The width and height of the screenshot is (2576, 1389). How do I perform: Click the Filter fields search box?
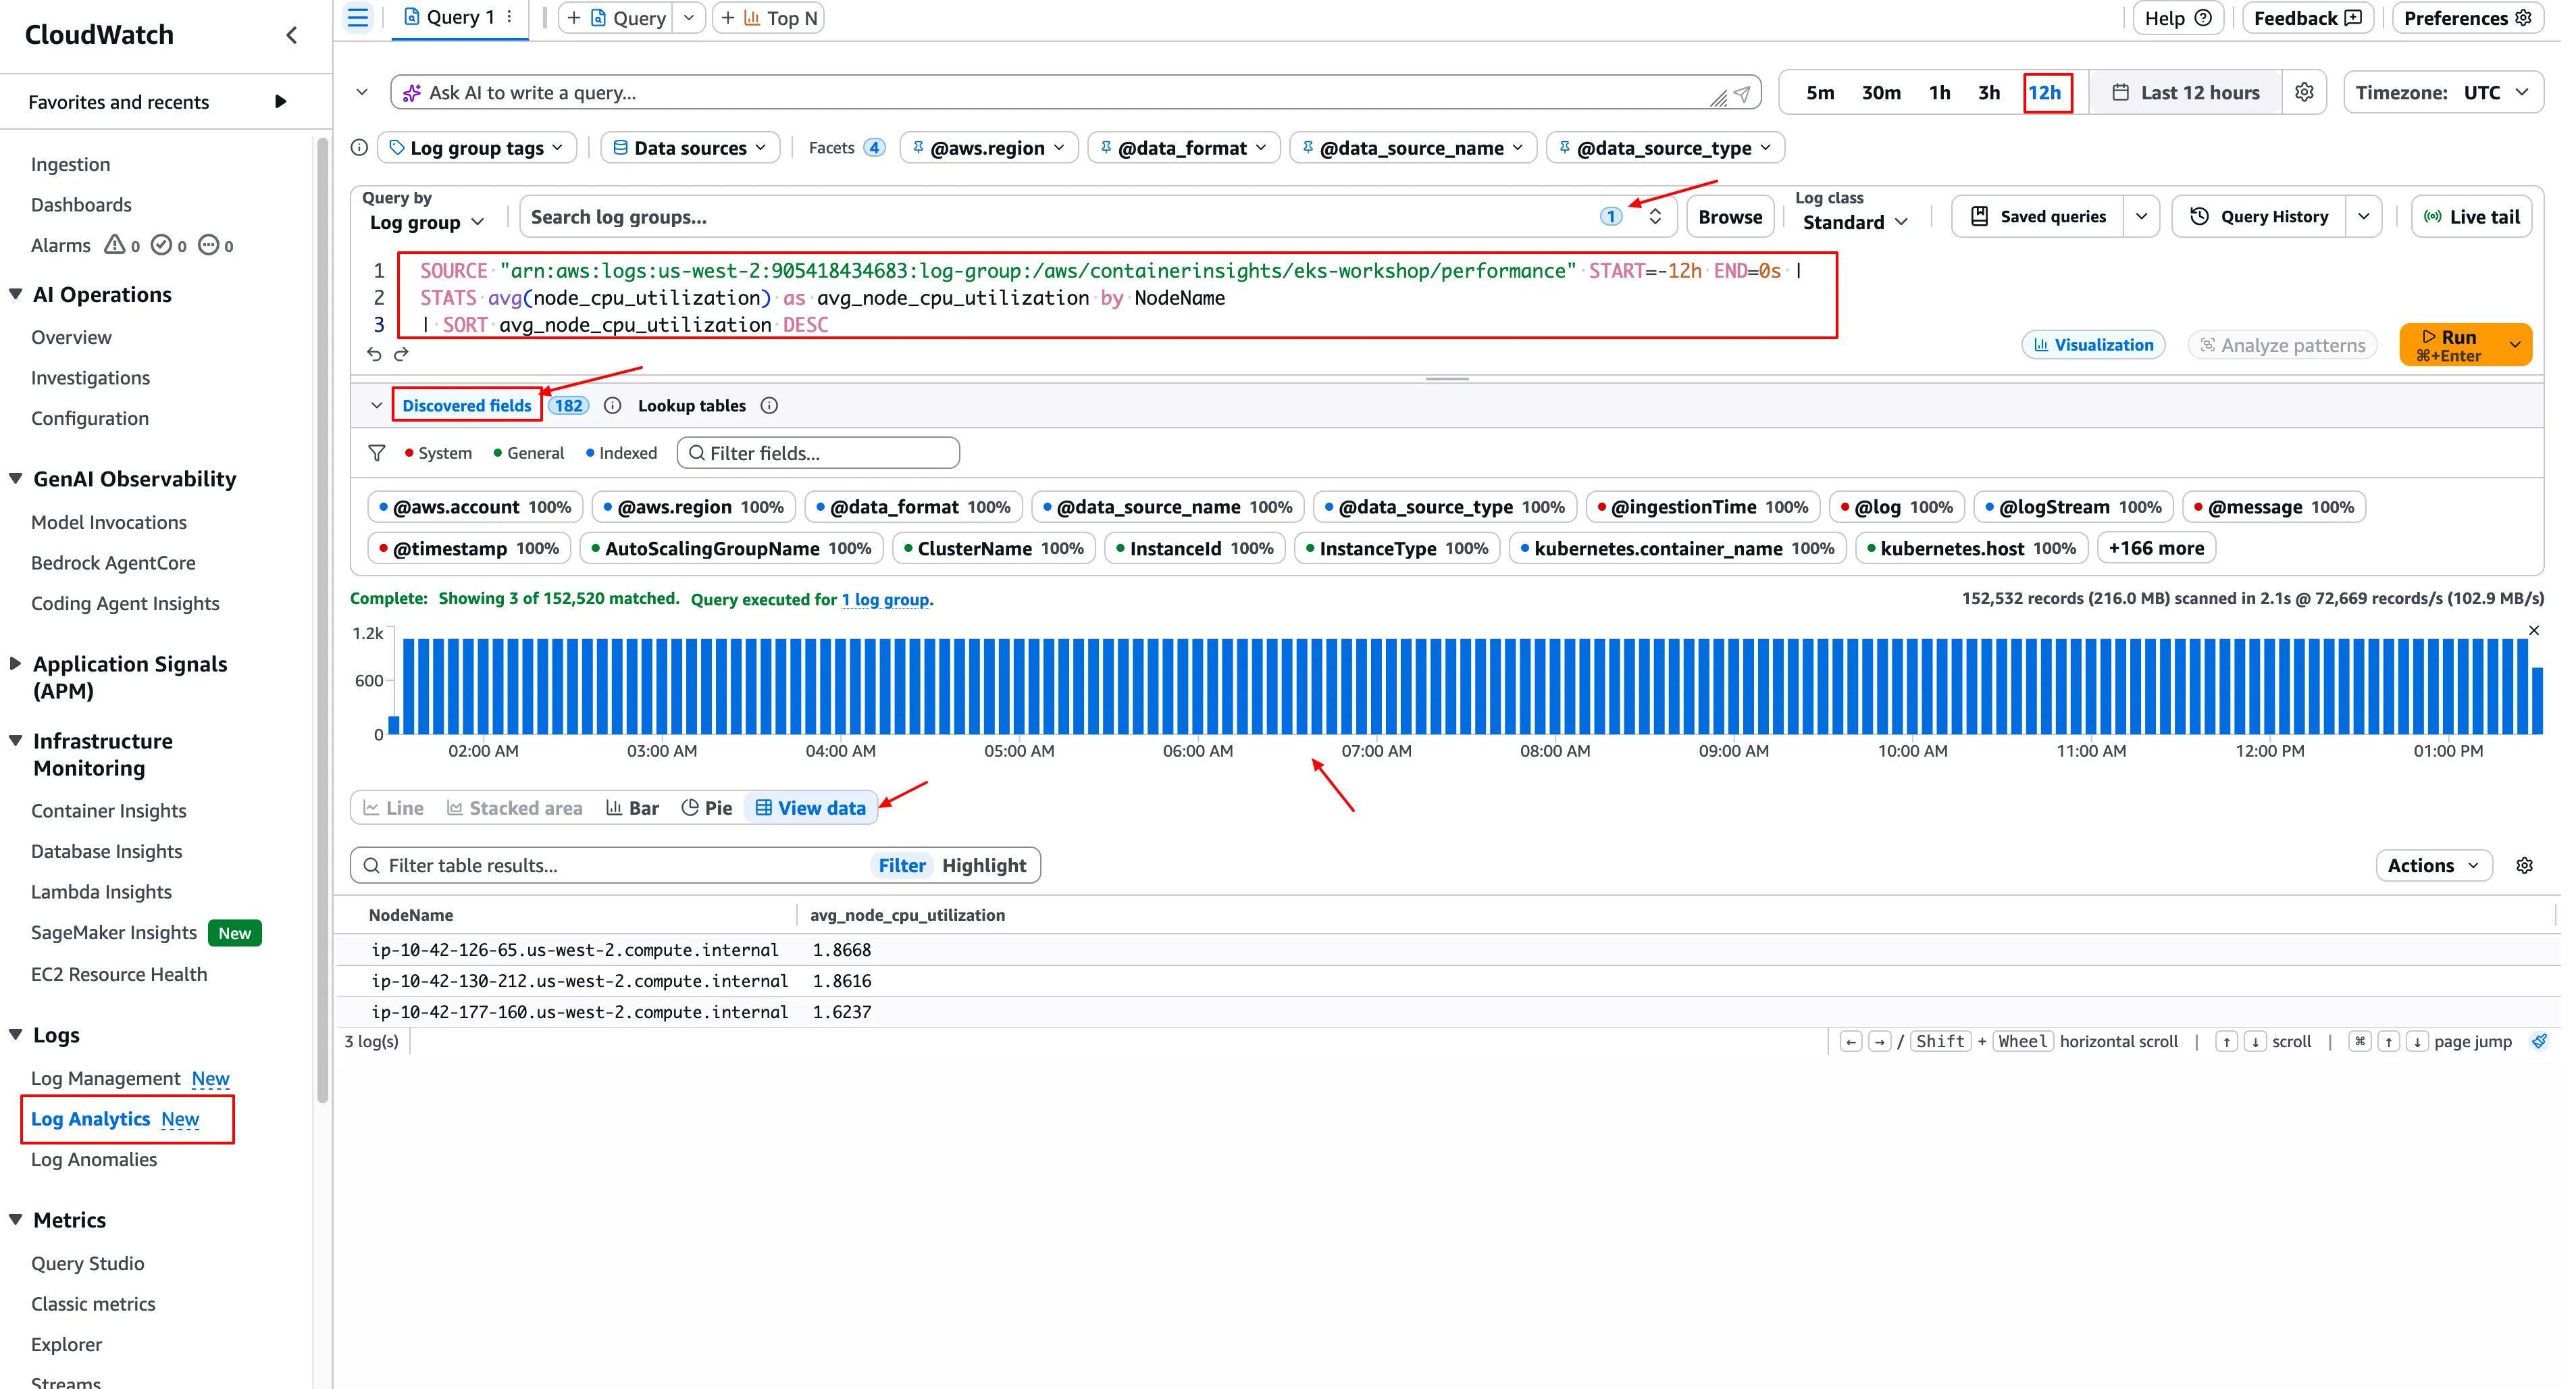point(818,453)
